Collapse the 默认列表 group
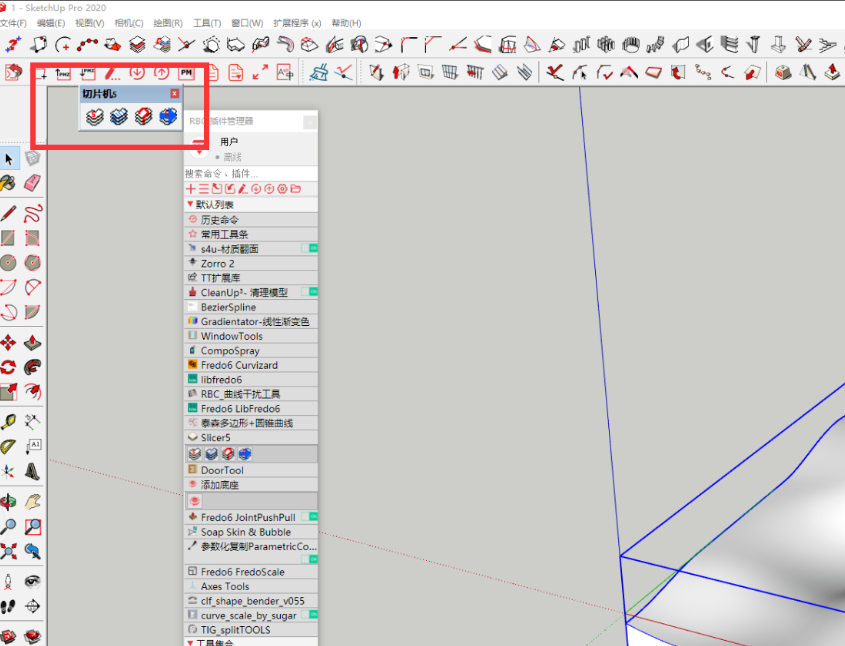This screenshot has width=845, height=646. [190, 204]
